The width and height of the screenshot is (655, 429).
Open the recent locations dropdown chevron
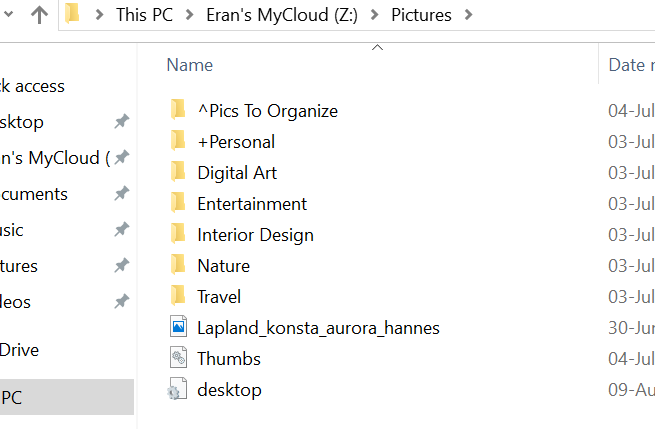(8, 14)
